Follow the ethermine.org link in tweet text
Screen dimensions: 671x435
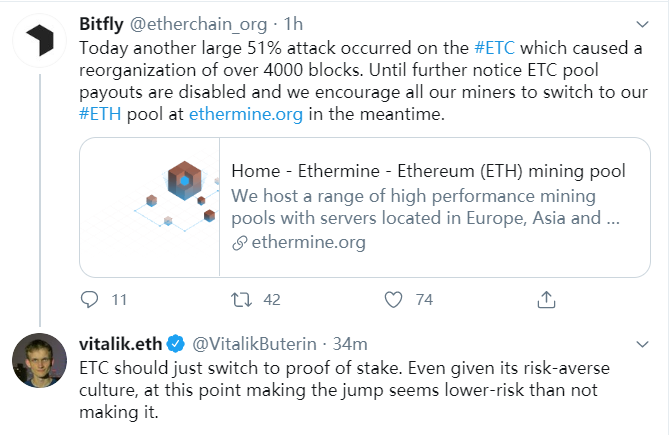246,114
